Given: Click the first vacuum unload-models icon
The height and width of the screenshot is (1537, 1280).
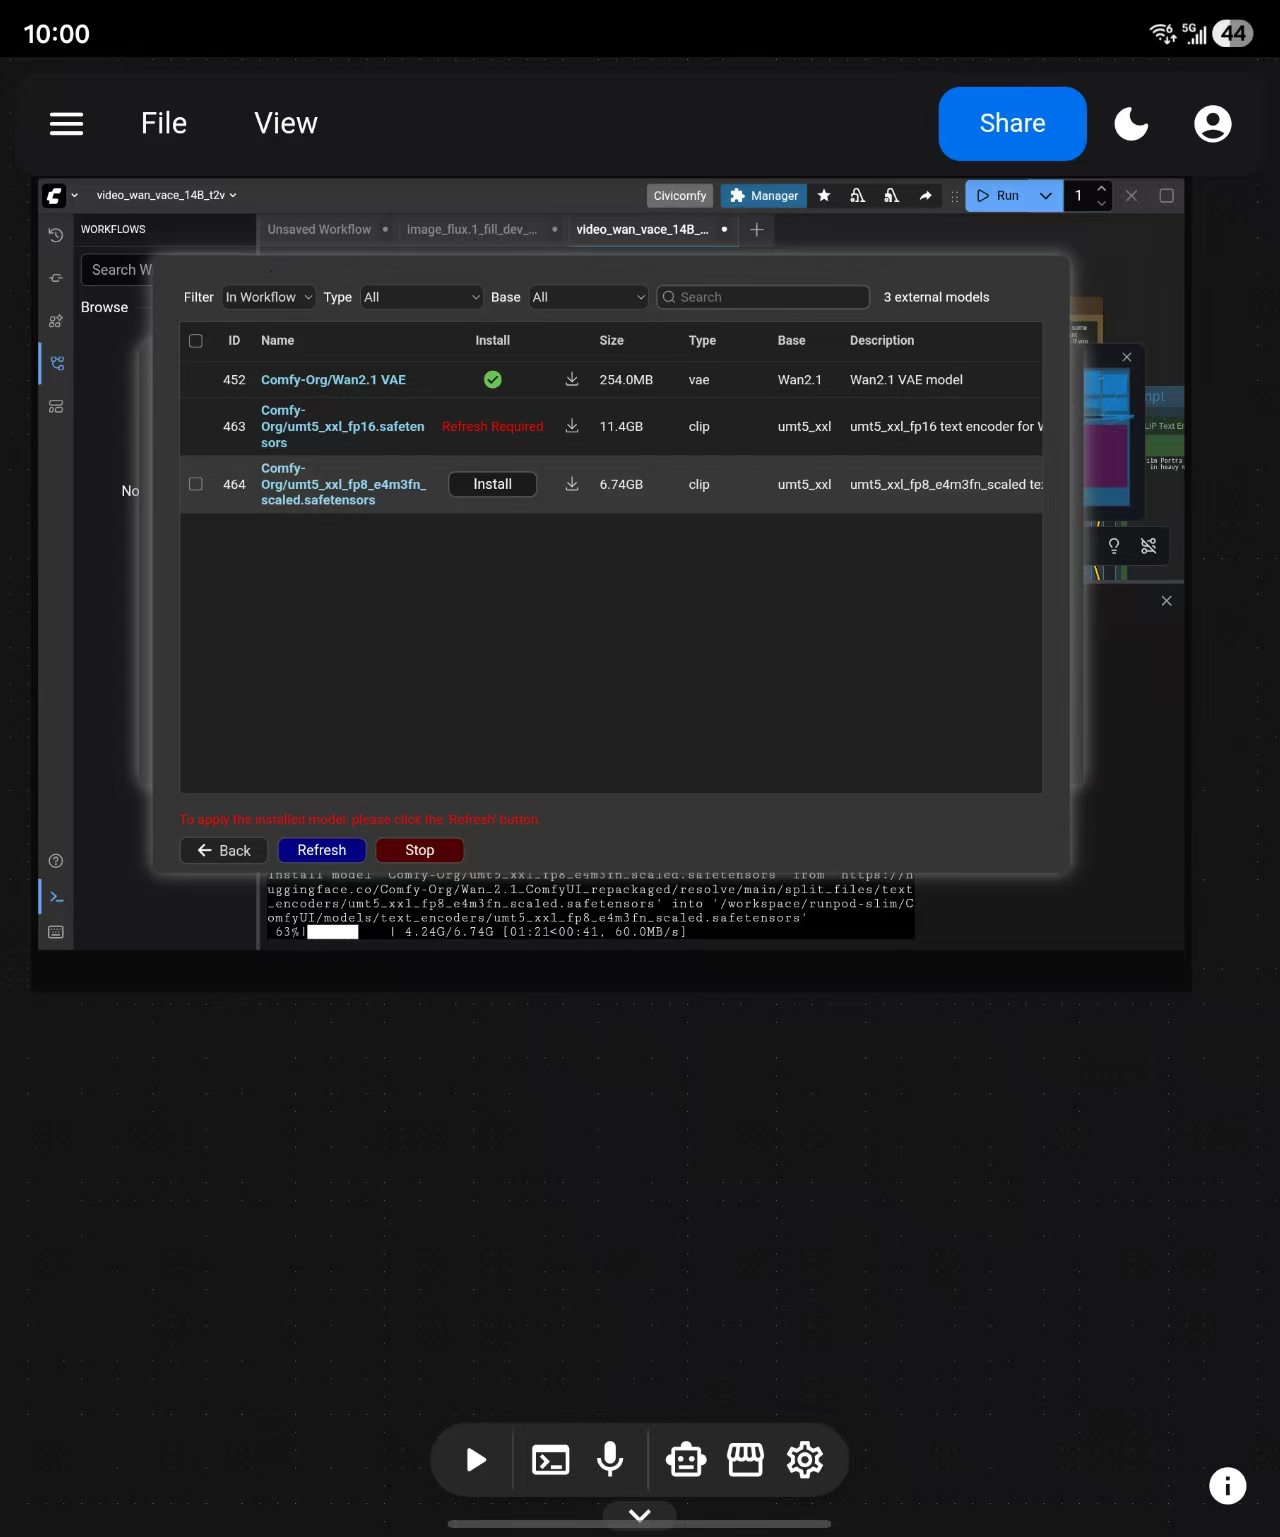Looking at the screenshot, I should point(857,196).
